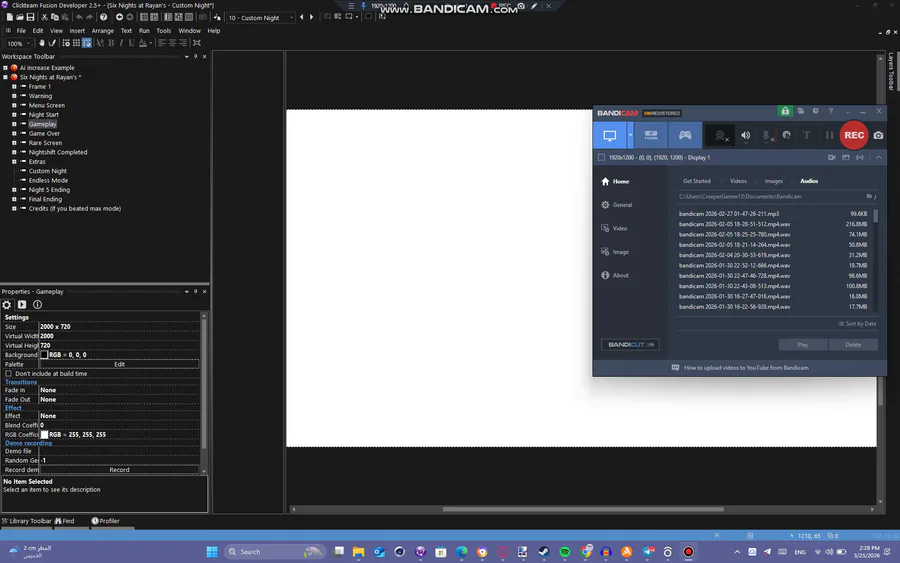
Task: Click the Back navigation arrow circle icon
Action: coord(119,17)
